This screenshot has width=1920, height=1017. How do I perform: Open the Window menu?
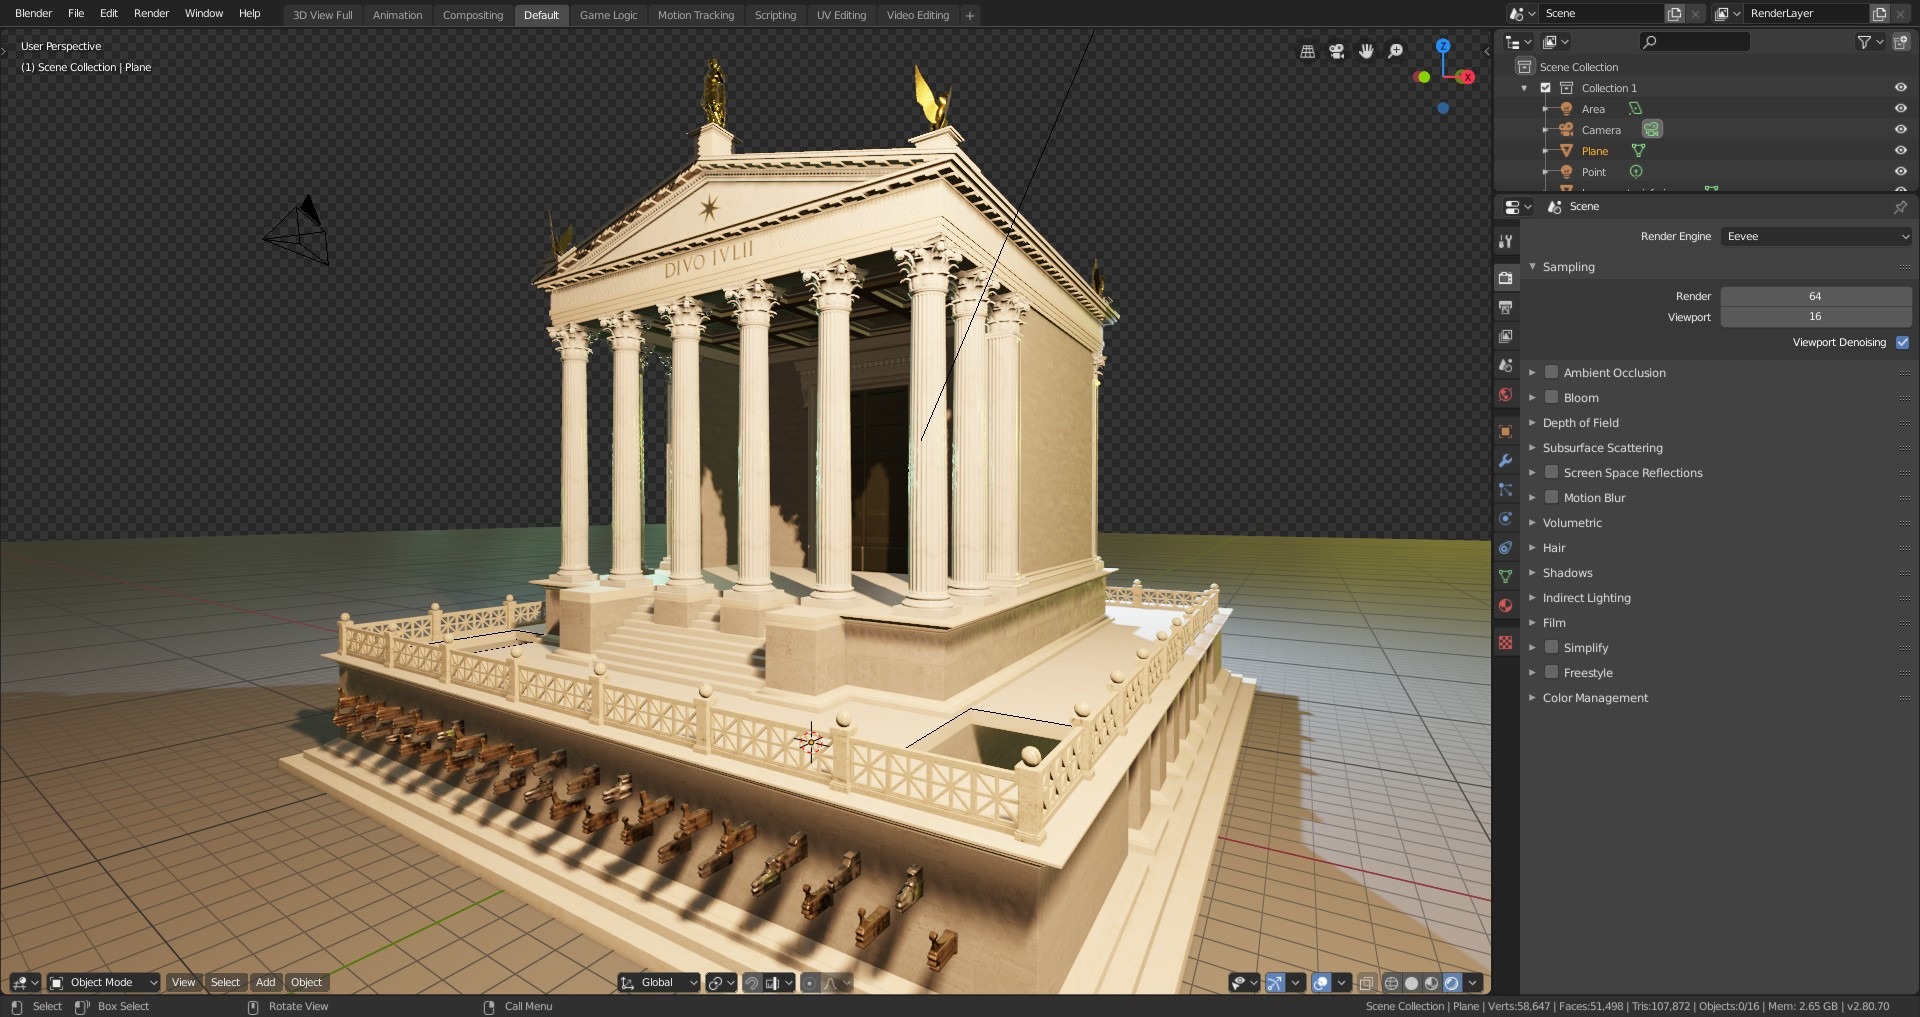(204, 13)
